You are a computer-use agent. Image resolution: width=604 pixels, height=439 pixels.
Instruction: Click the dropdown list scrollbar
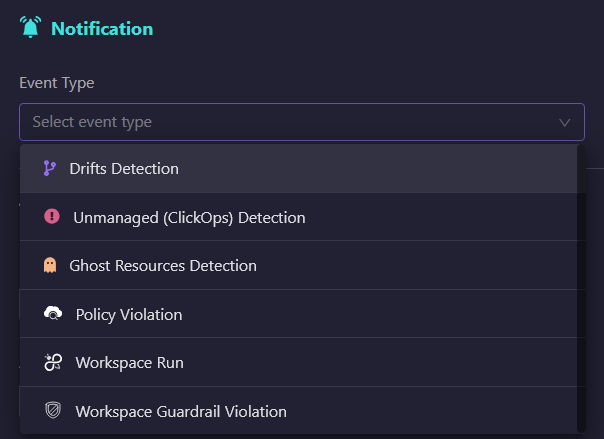point(581,289)
